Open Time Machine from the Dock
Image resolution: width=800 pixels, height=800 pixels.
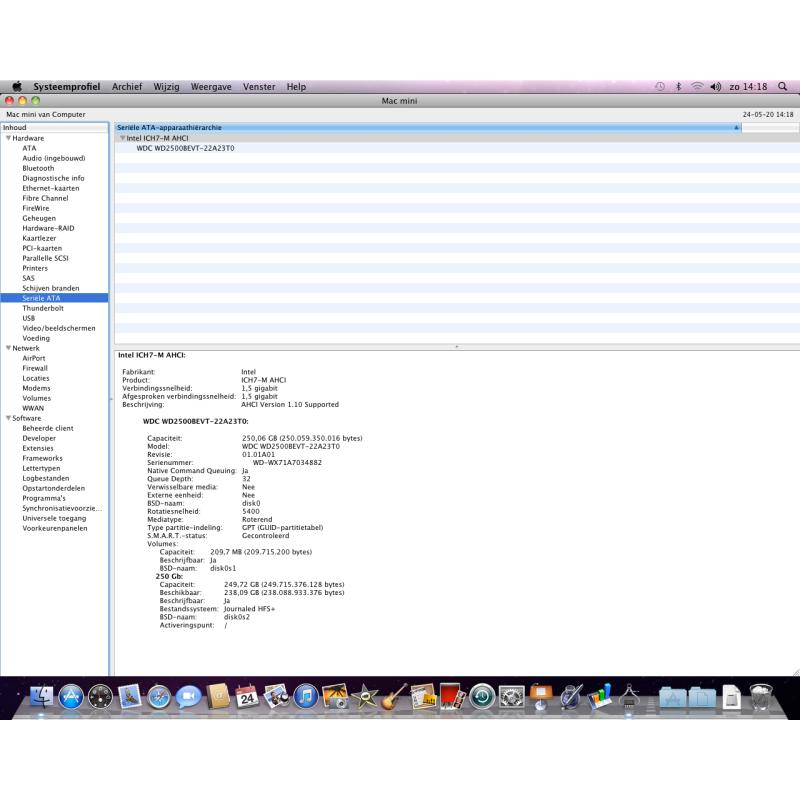(482, 697)
